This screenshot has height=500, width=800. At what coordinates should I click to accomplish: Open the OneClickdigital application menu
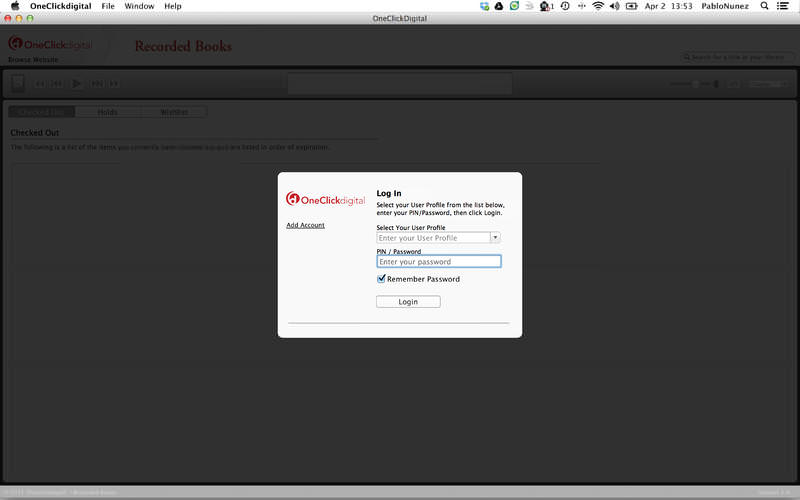pyautogui.click(x=61, y=6)
